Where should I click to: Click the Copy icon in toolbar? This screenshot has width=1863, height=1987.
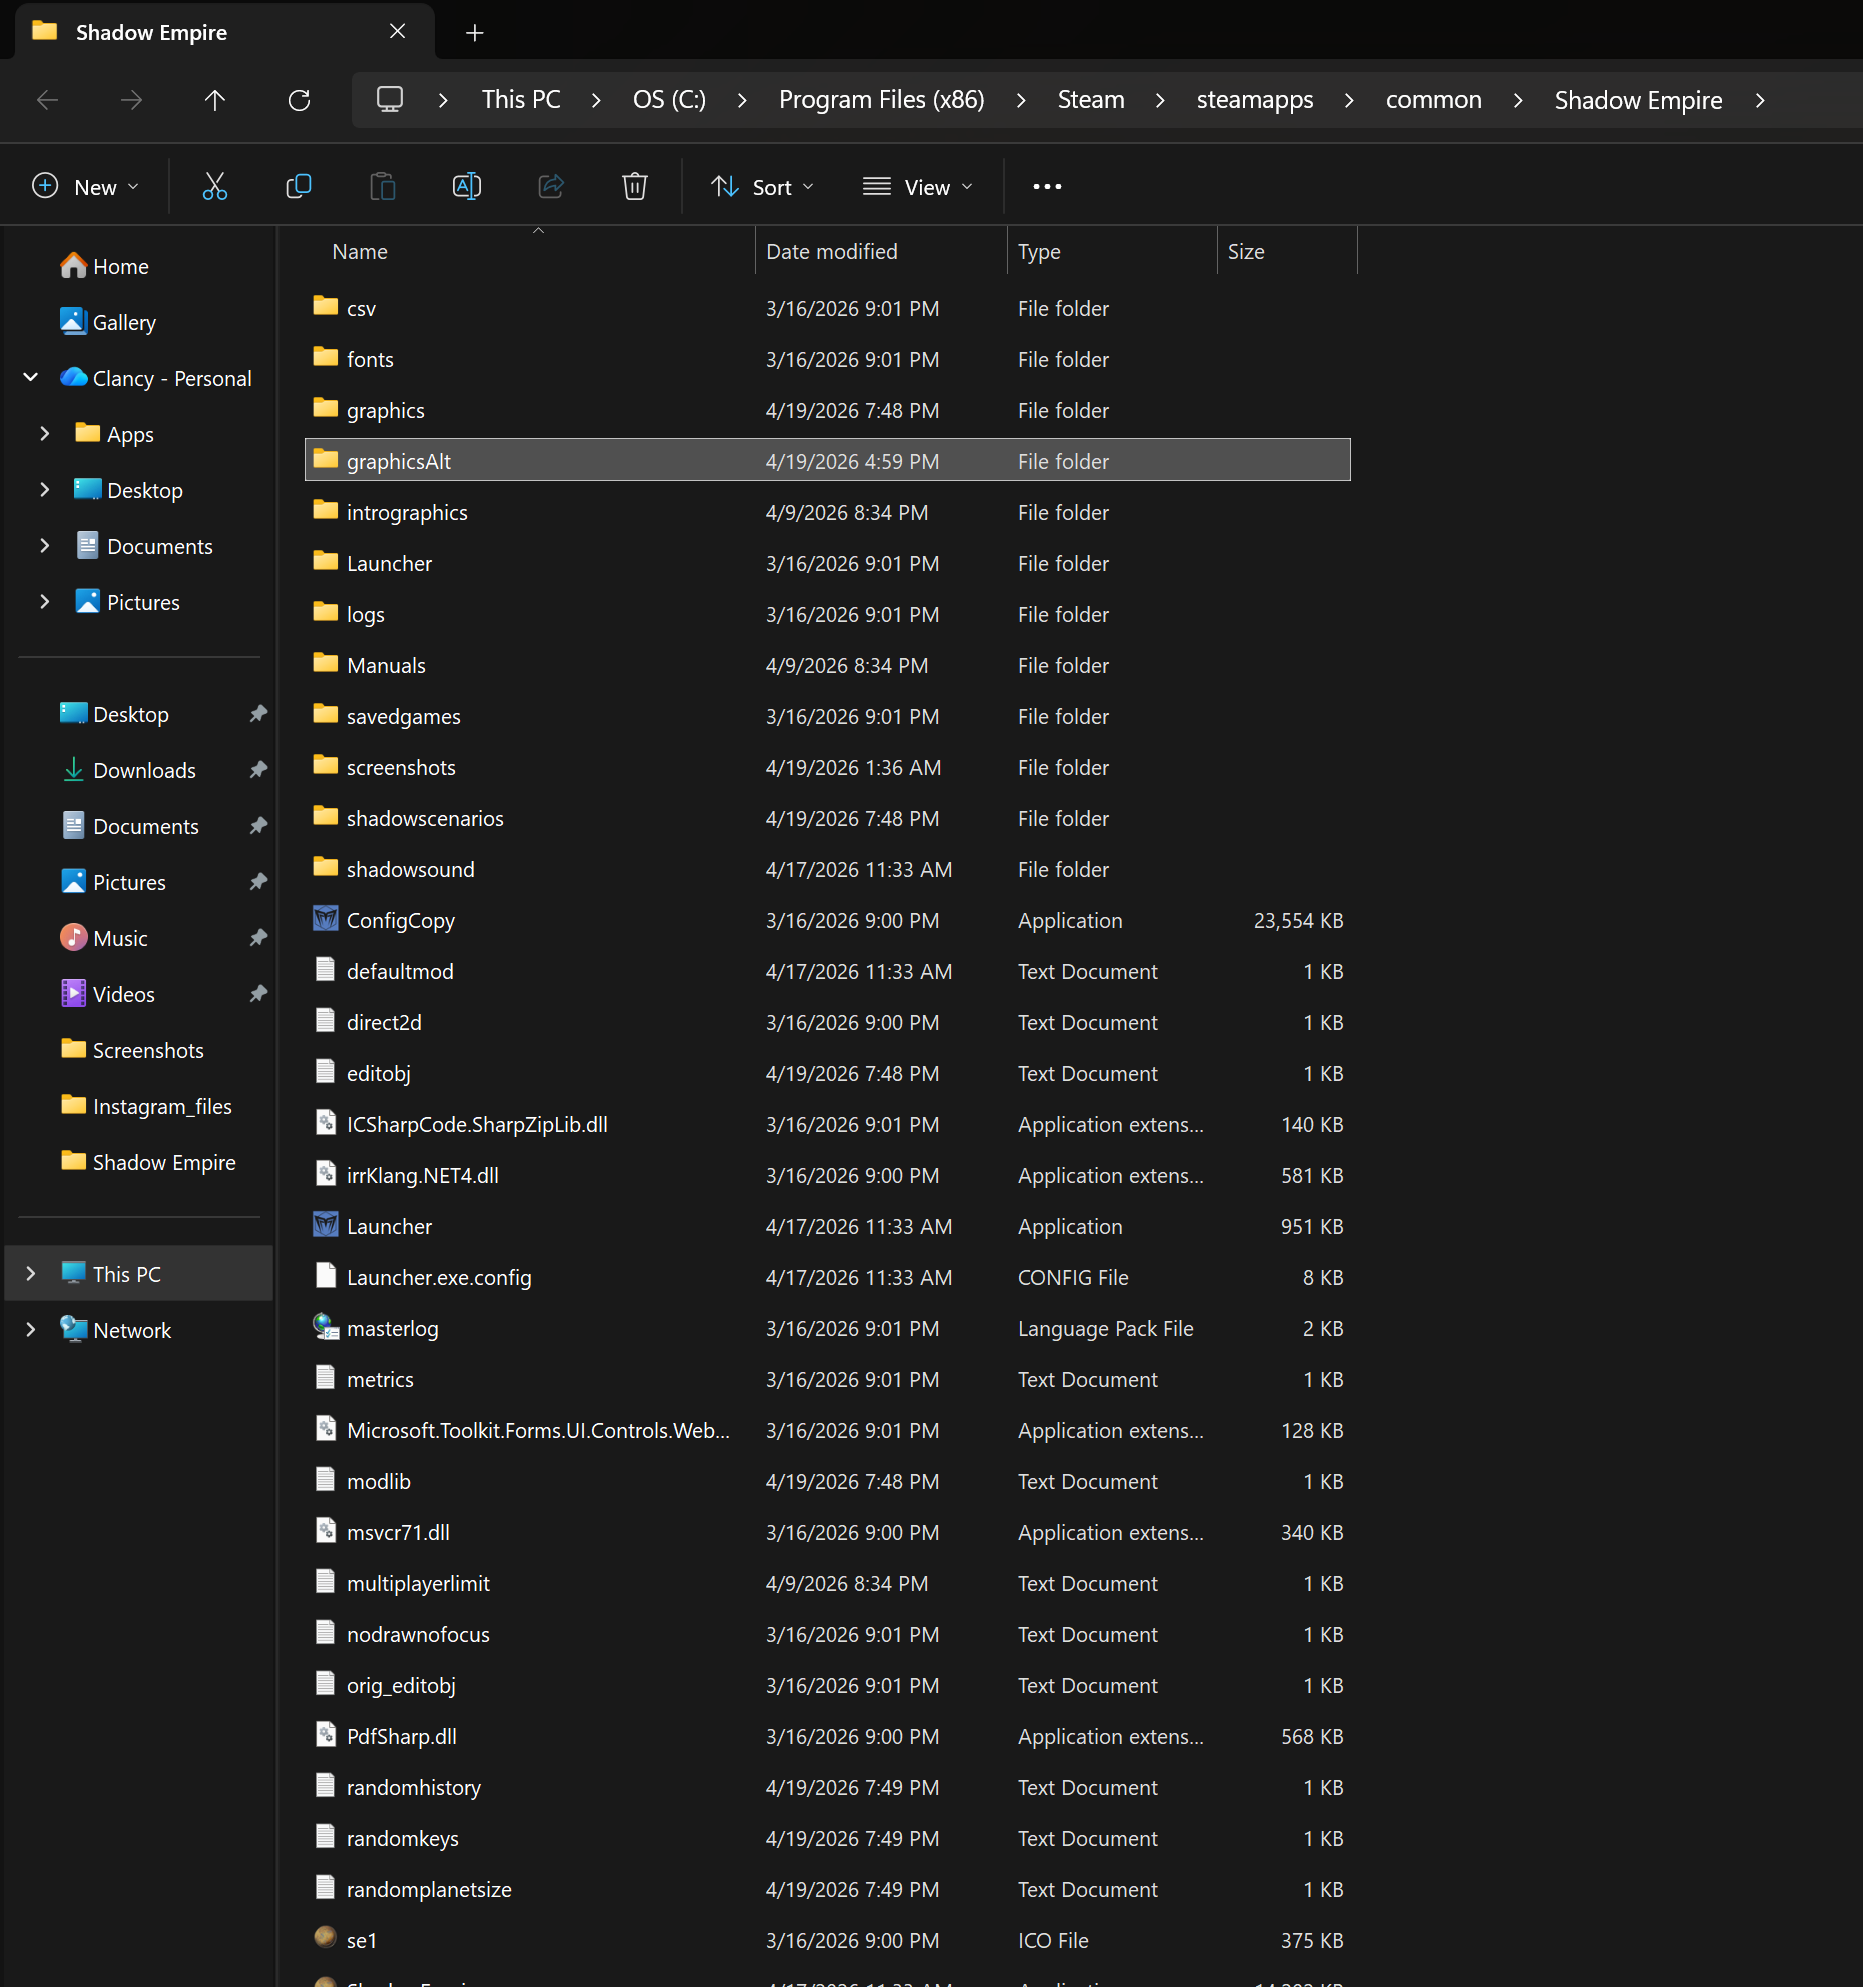coord(299,187)
